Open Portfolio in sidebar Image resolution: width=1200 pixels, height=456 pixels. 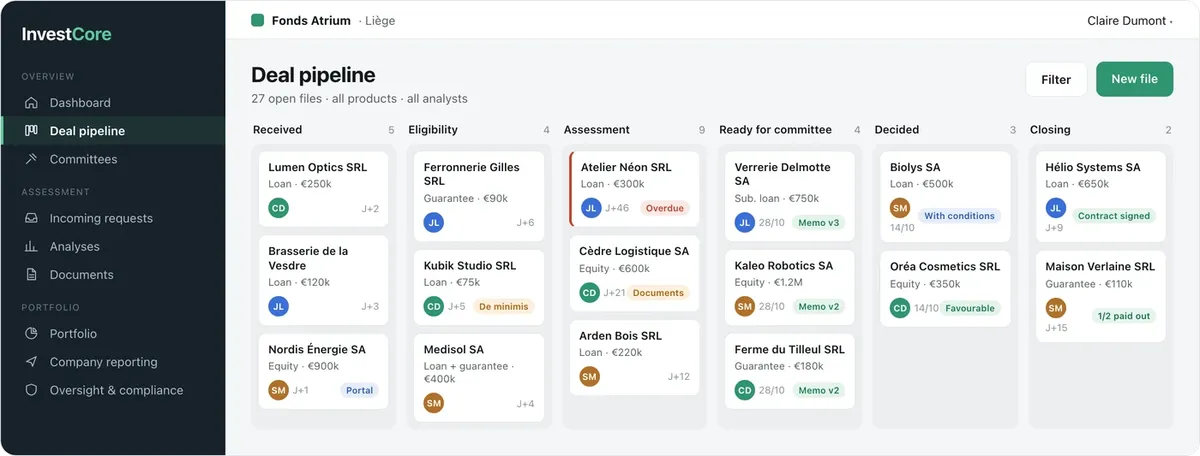pos(113,334)
